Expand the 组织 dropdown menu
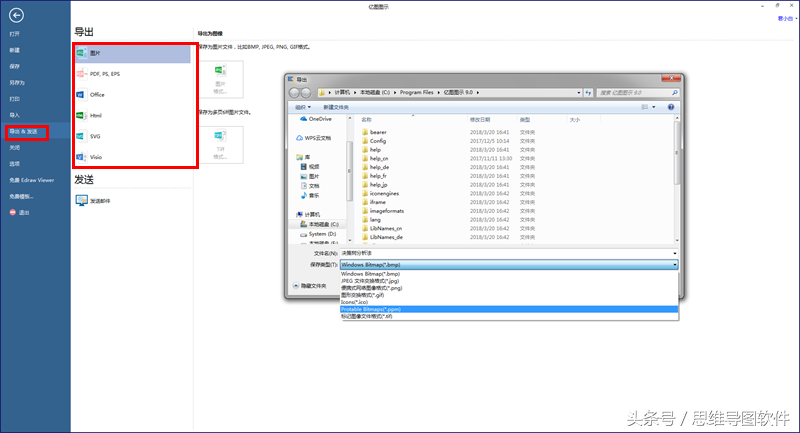Image resolution: width=800 pixels, height=433 pixels. pyautogui.click(x=302, y=106)
